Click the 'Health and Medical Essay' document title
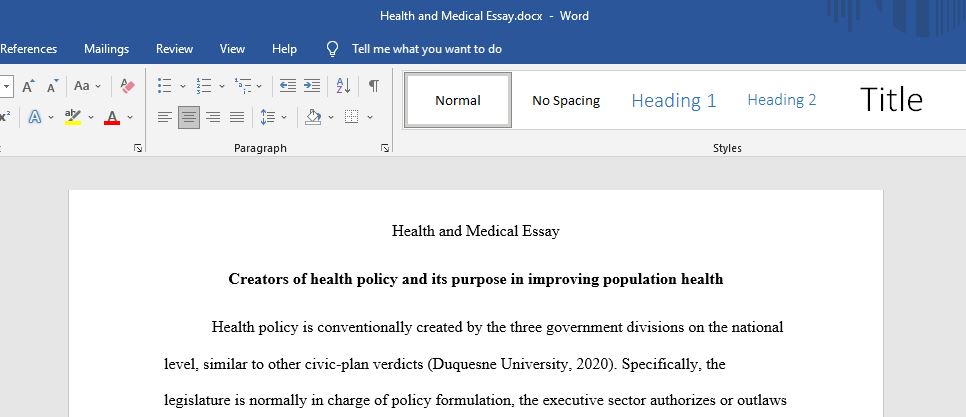 point(476,232)
